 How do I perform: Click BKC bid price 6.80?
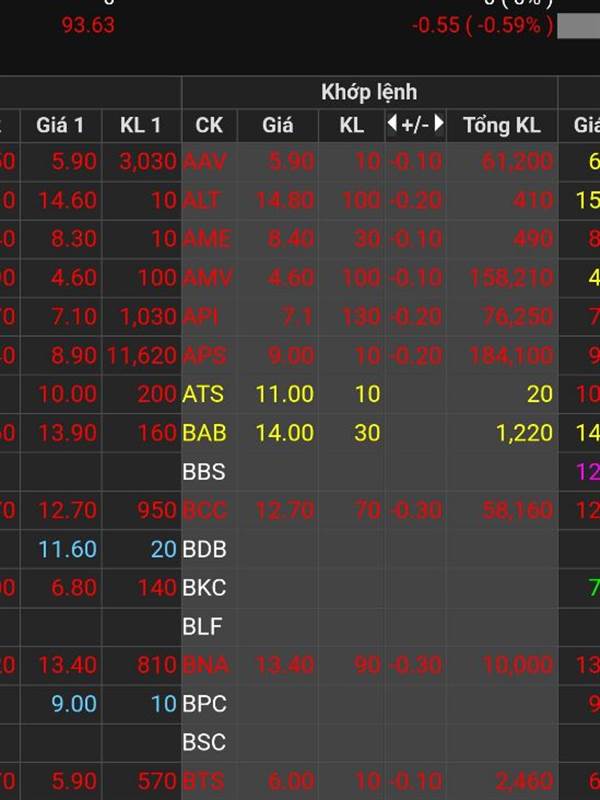(x=74, y=588)
